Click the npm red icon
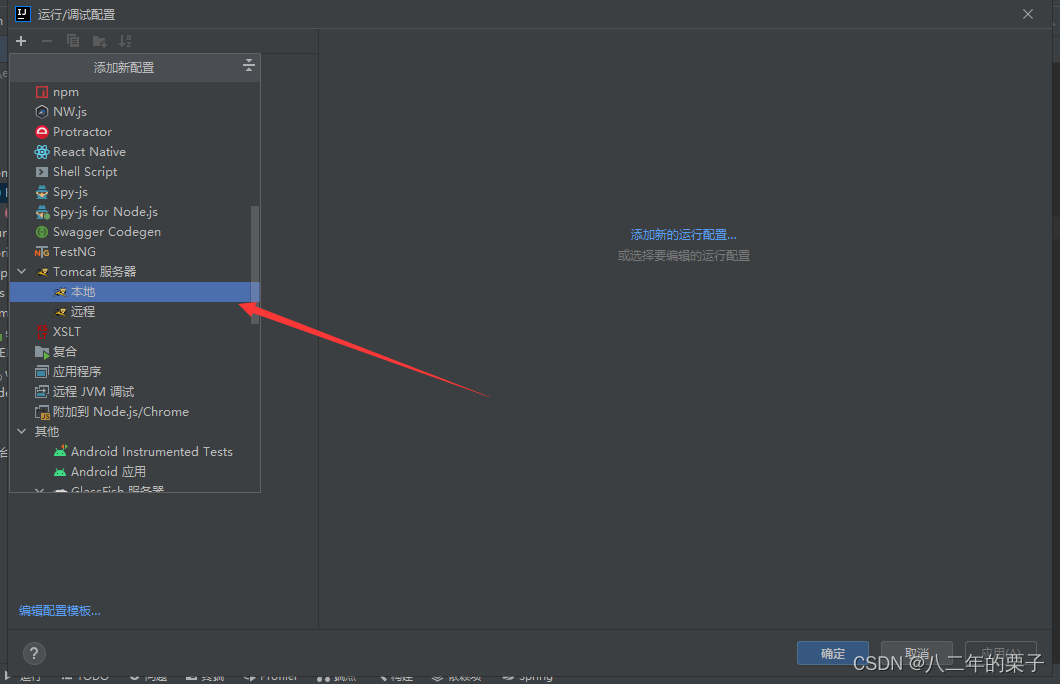The width and height of the screenshot is (1060, 684). point(42,92)
